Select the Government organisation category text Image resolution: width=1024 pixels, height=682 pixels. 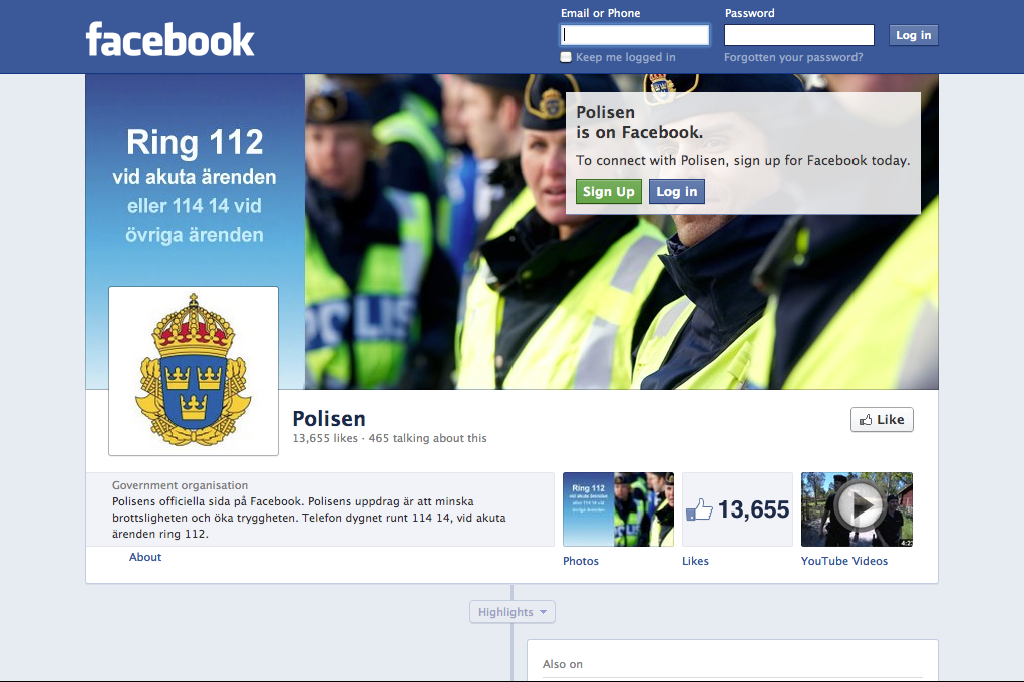180,485
